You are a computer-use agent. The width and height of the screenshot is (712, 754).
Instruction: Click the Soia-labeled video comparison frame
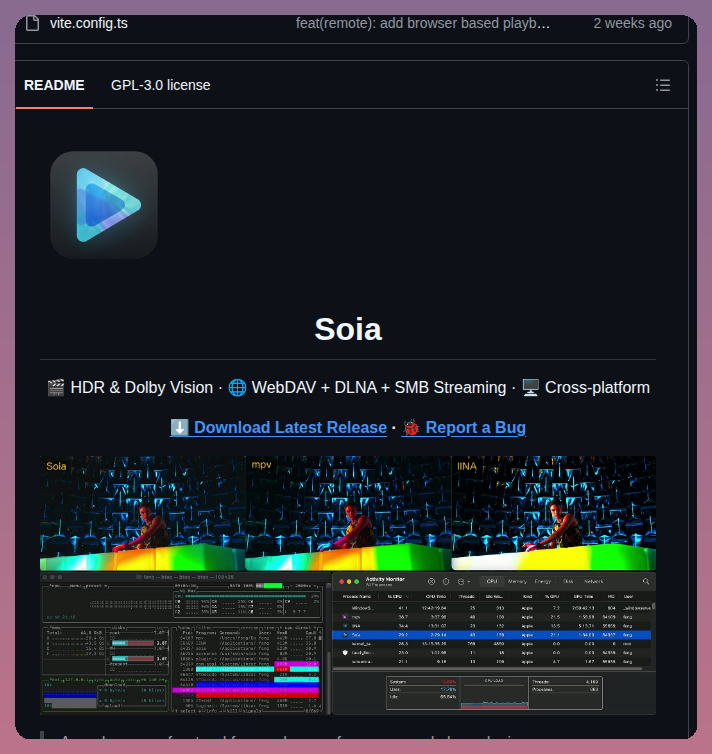pos(142,513)
